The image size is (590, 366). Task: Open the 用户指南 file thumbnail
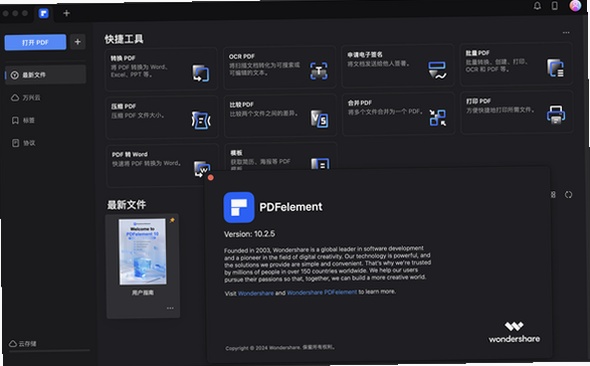tap(143, 252)
